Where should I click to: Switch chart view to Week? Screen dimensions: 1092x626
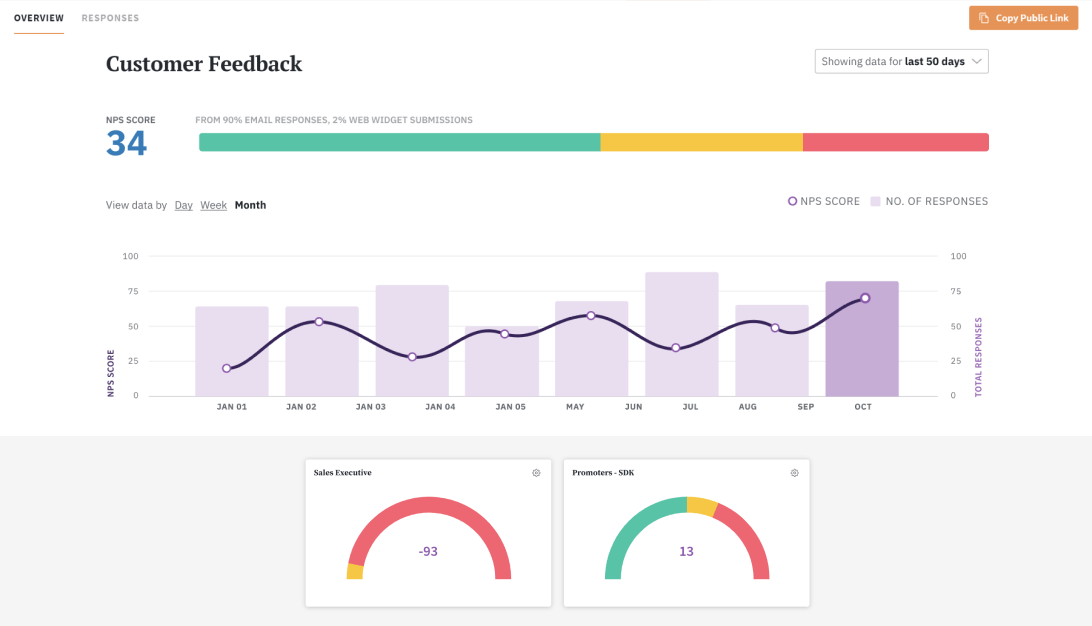point(213,205)
